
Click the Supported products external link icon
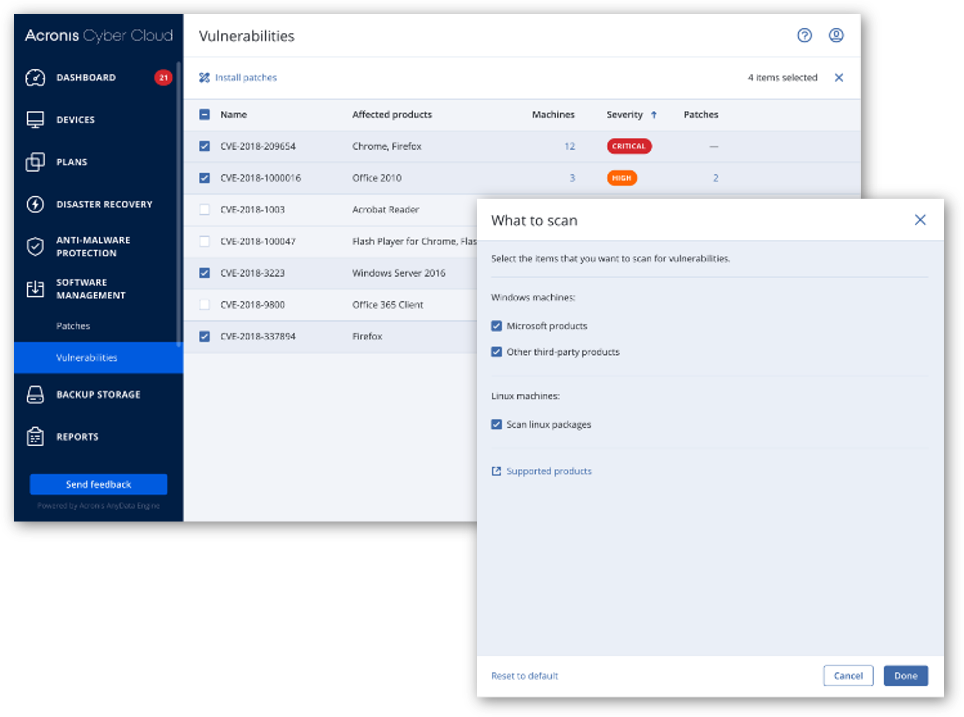click(x=496, y=471)
